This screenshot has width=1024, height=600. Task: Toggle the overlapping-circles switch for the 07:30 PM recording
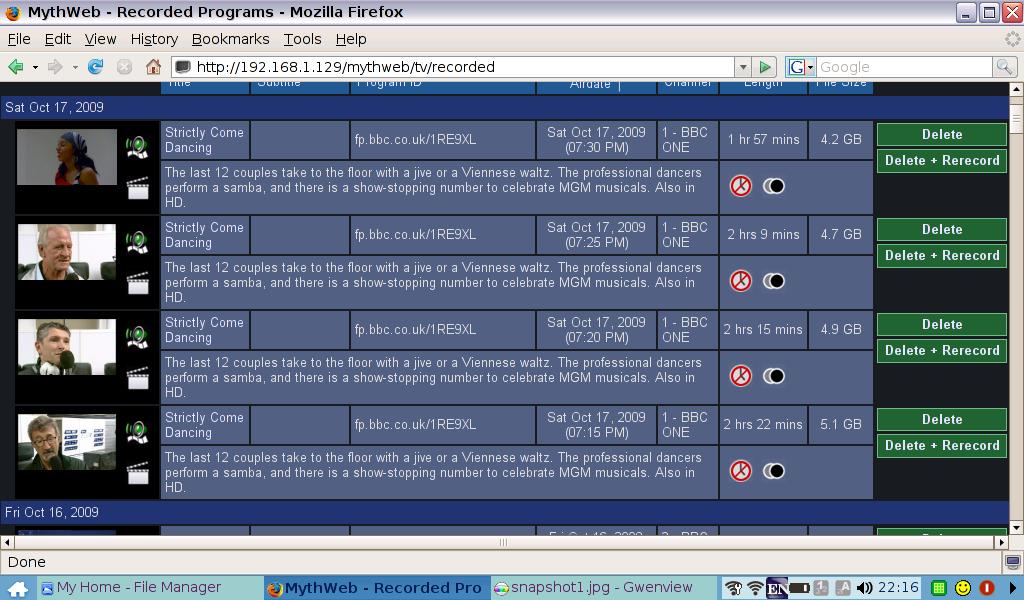click(774, 186)
